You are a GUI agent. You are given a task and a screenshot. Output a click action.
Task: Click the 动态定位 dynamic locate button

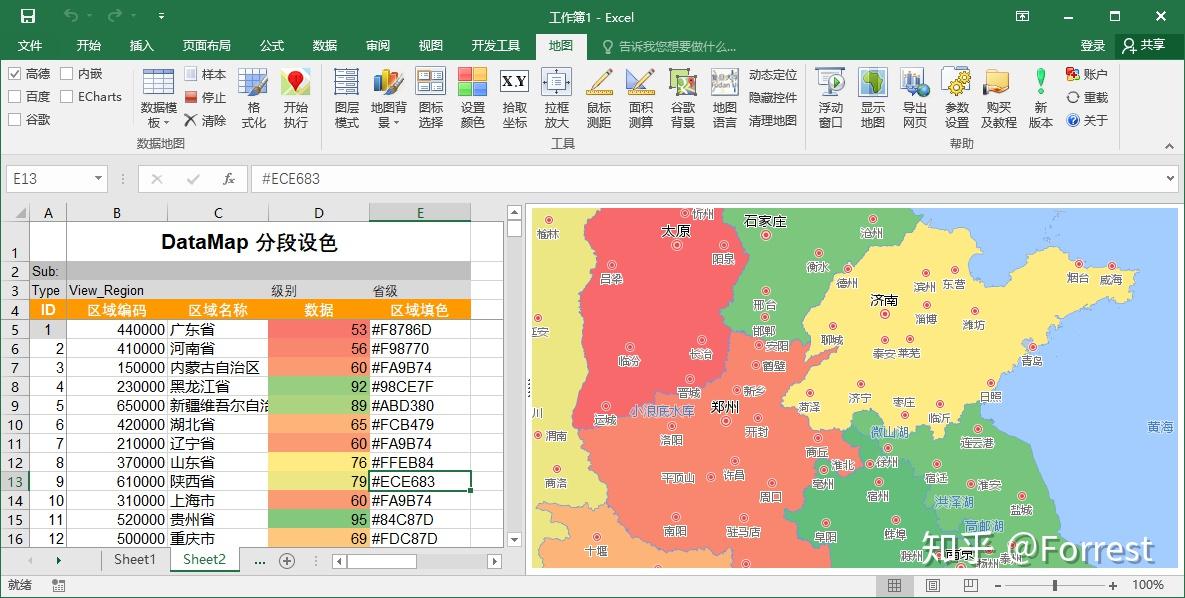(772, 75)
